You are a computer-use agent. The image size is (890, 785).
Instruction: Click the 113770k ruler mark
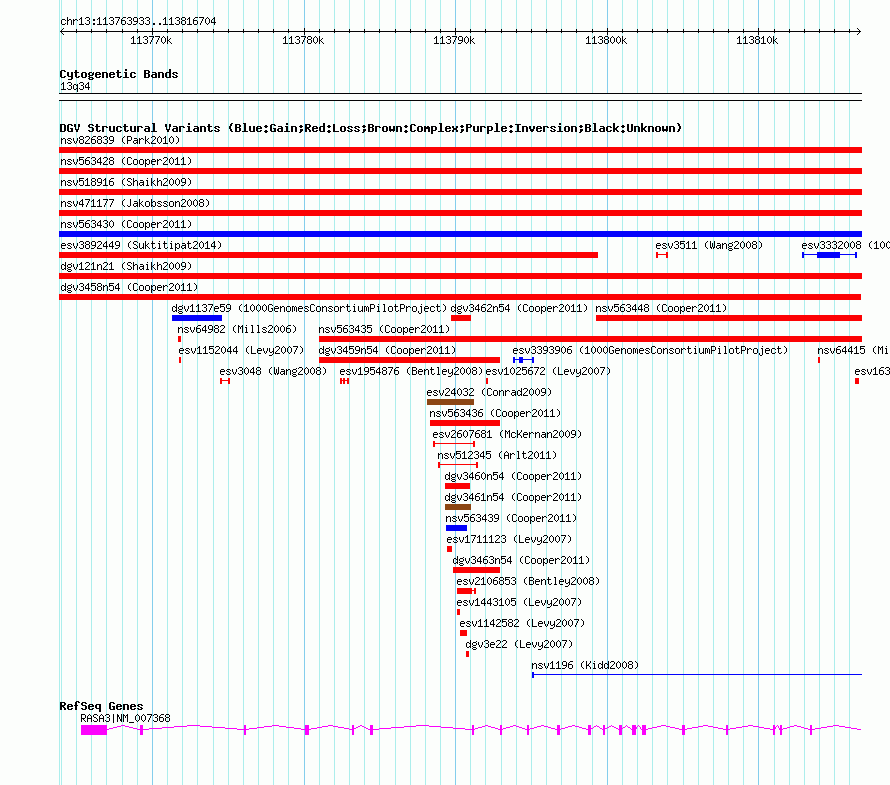[151, 40]
